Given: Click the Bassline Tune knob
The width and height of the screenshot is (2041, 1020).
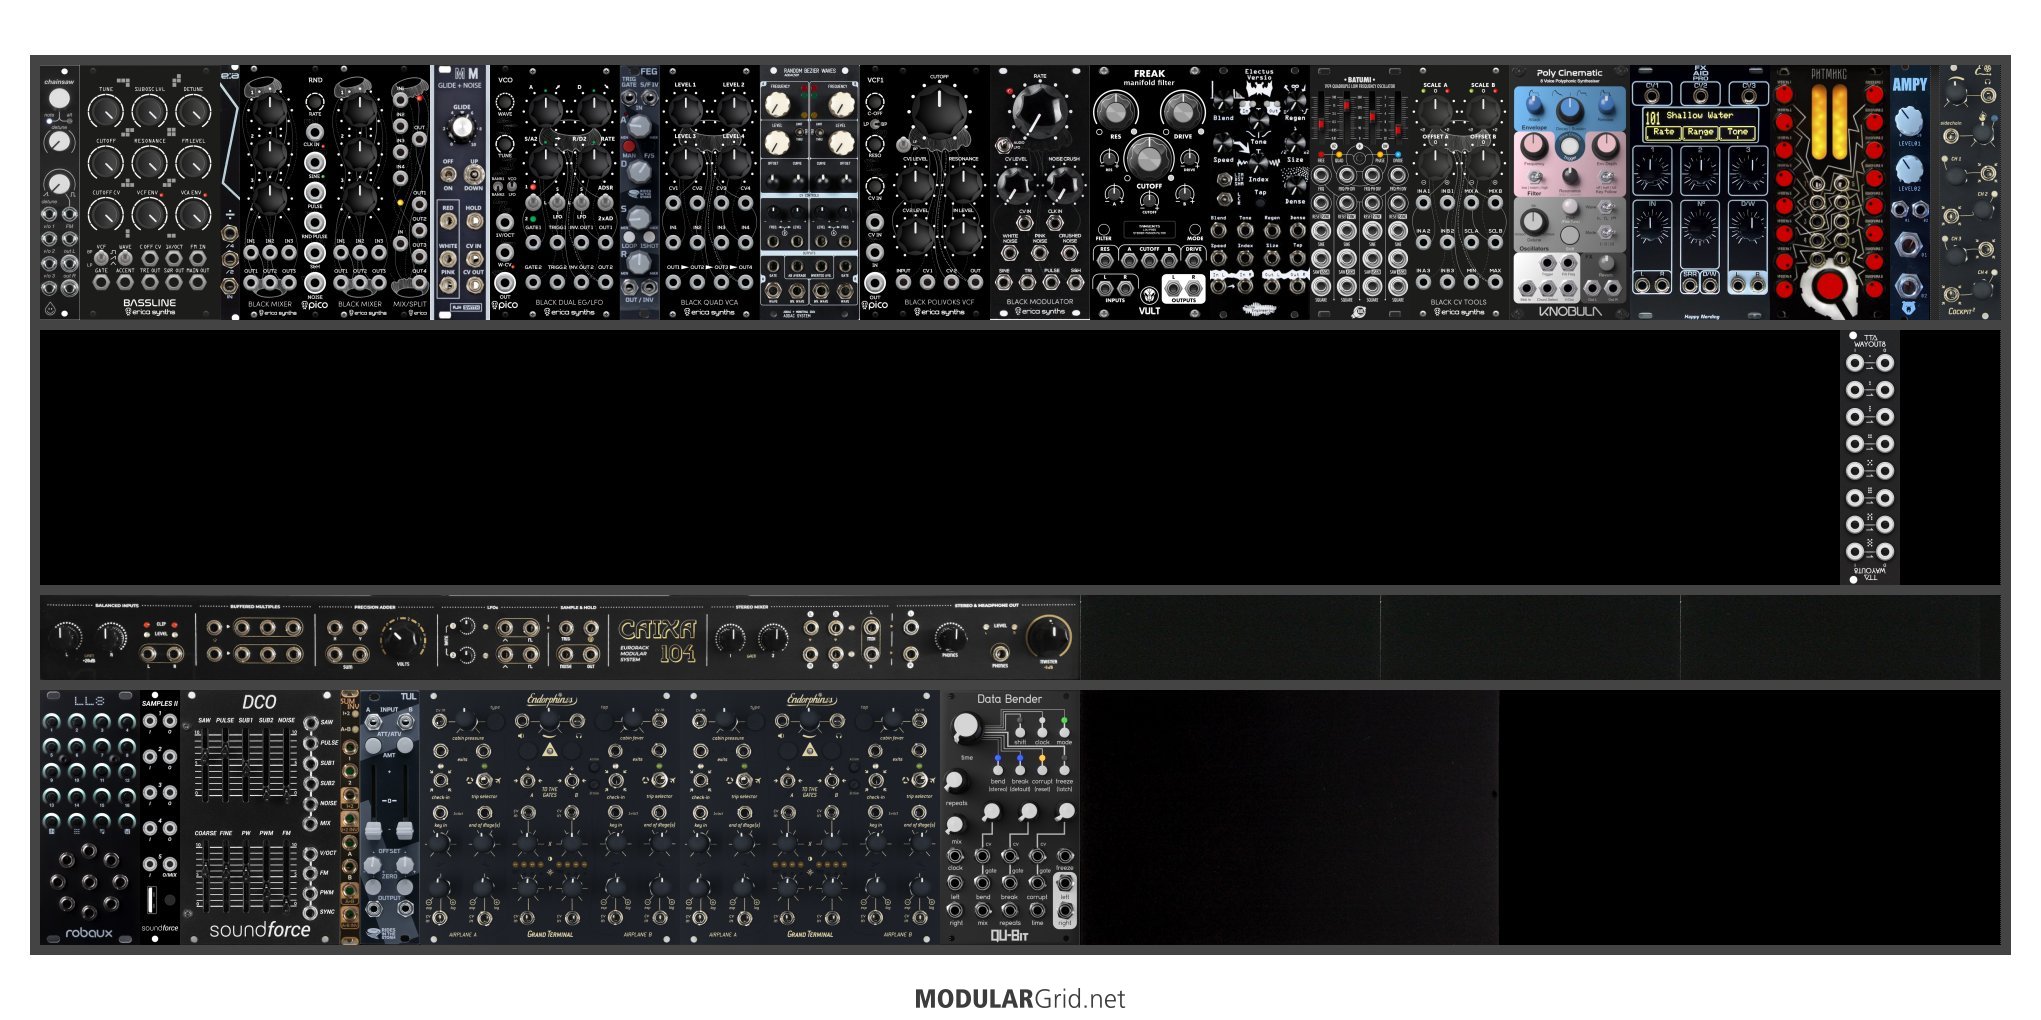Looking at the screenshot, I should pyautogui.click(x=106, y=110).
